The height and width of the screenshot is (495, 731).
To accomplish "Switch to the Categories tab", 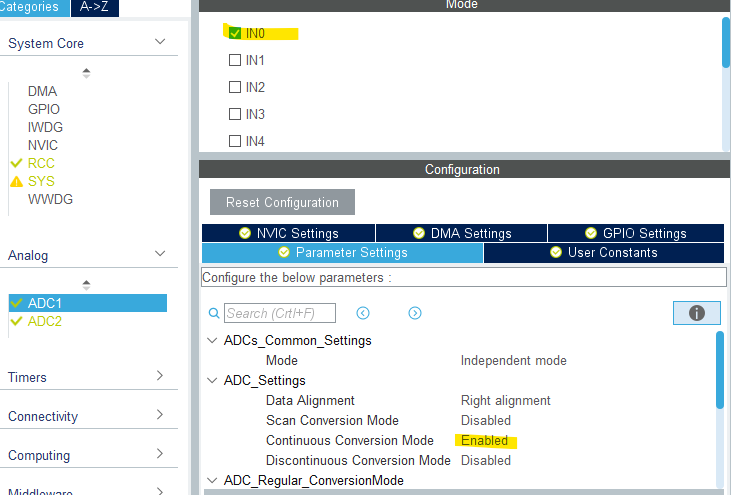I will [x=34, y=7].
